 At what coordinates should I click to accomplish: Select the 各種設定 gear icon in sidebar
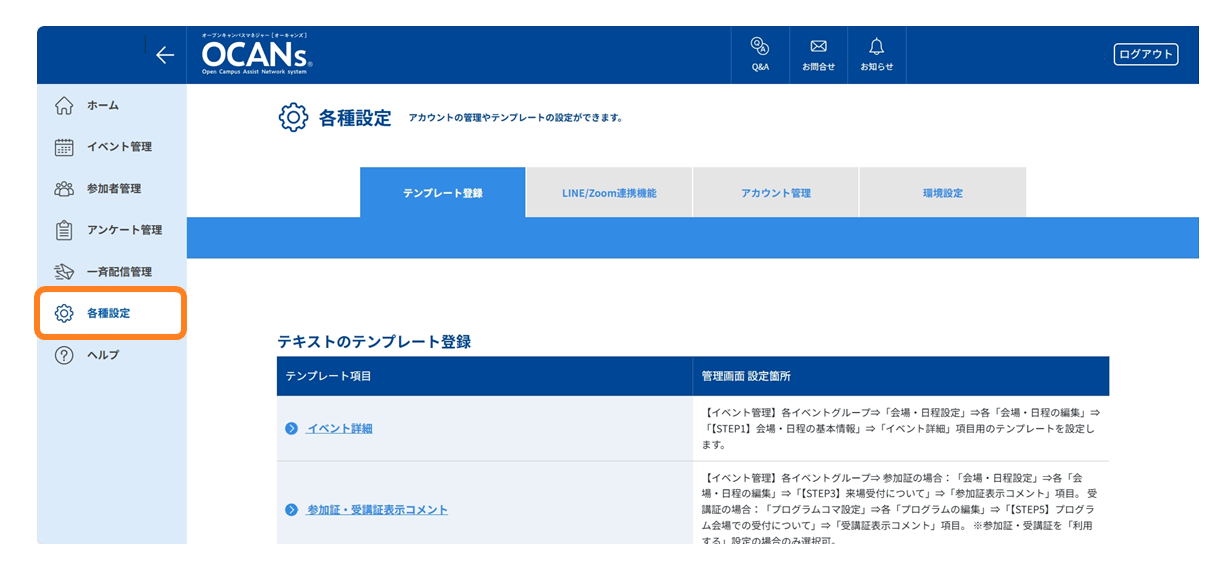pyautogui.click(x=64, y=313)
